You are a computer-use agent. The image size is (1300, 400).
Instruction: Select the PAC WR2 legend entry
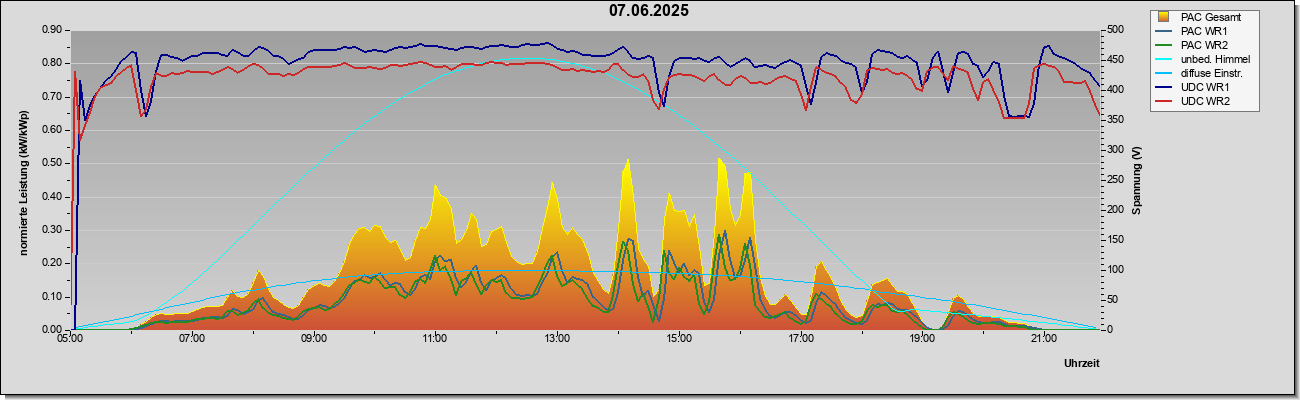click(x=1204, y=45)
